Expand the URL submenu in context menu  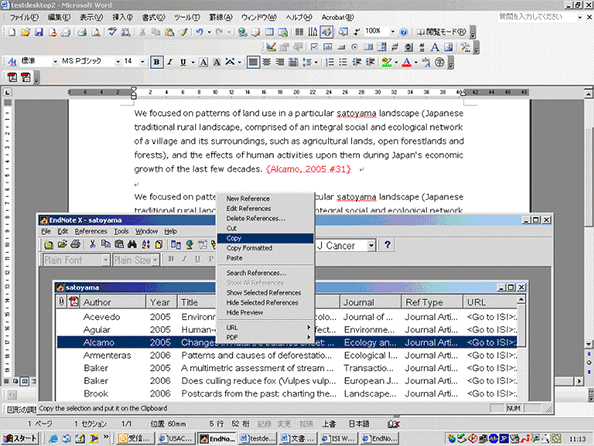(265, 327)
